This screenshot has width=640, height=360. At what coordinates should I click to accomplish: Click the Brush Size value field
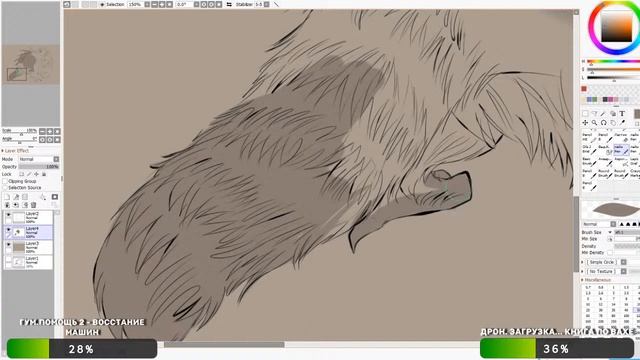627,232
